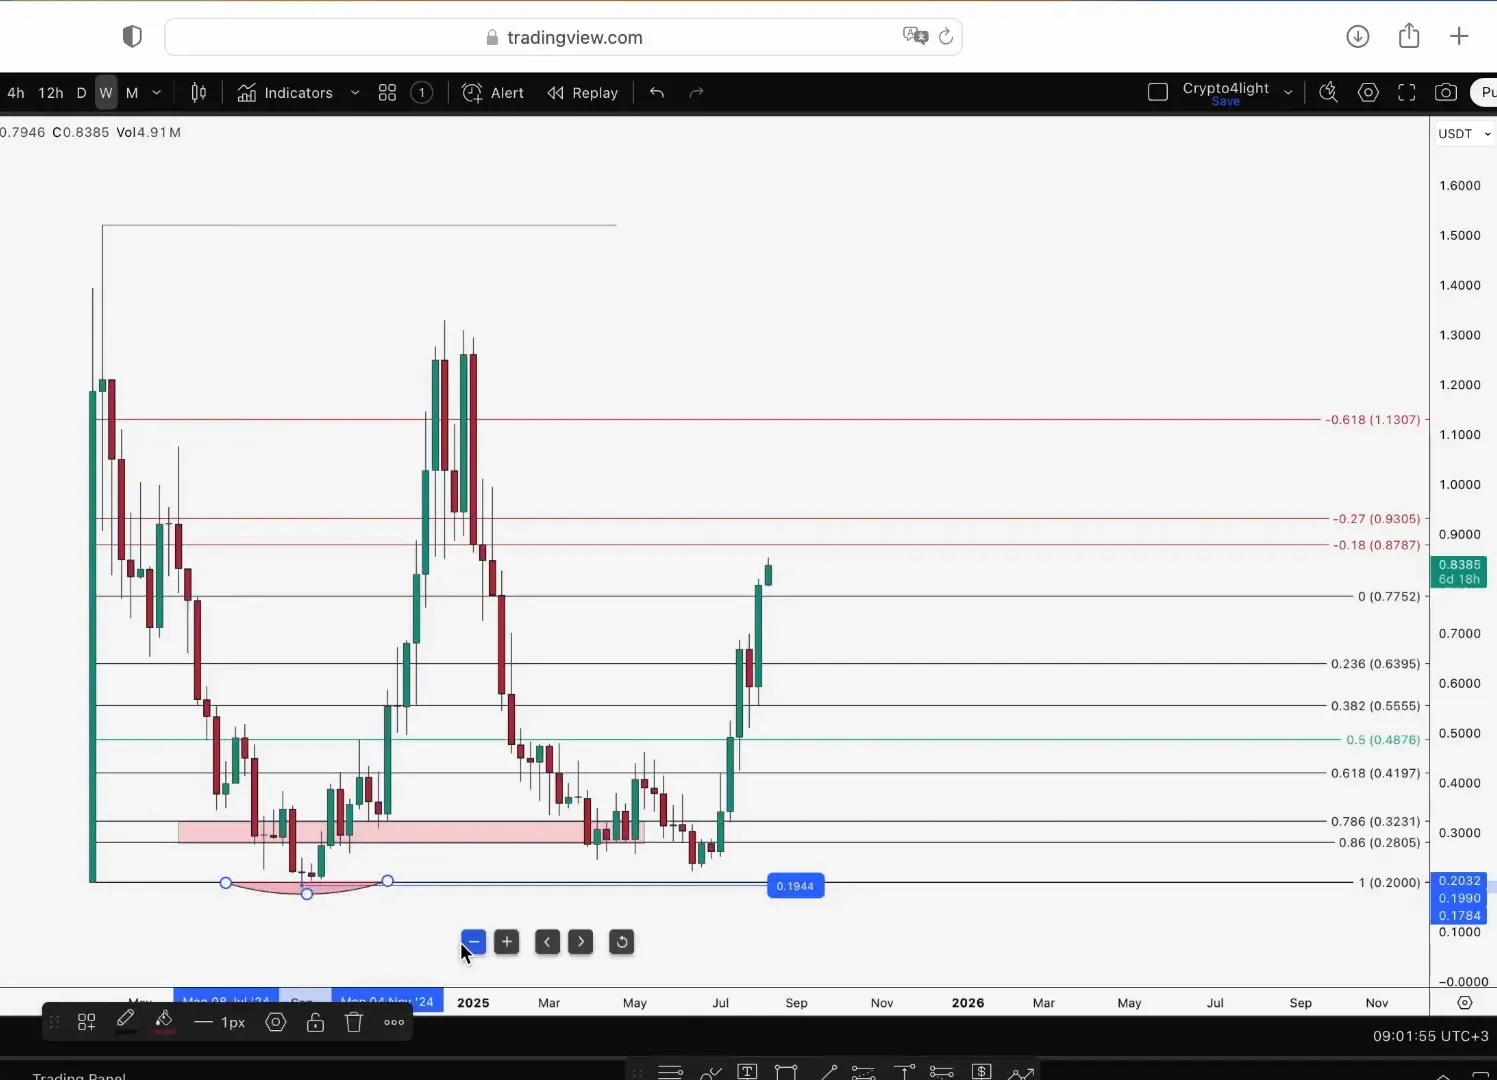Select the 4h timeframe
1497x1080 pixels.
click(x=16, y=93)
